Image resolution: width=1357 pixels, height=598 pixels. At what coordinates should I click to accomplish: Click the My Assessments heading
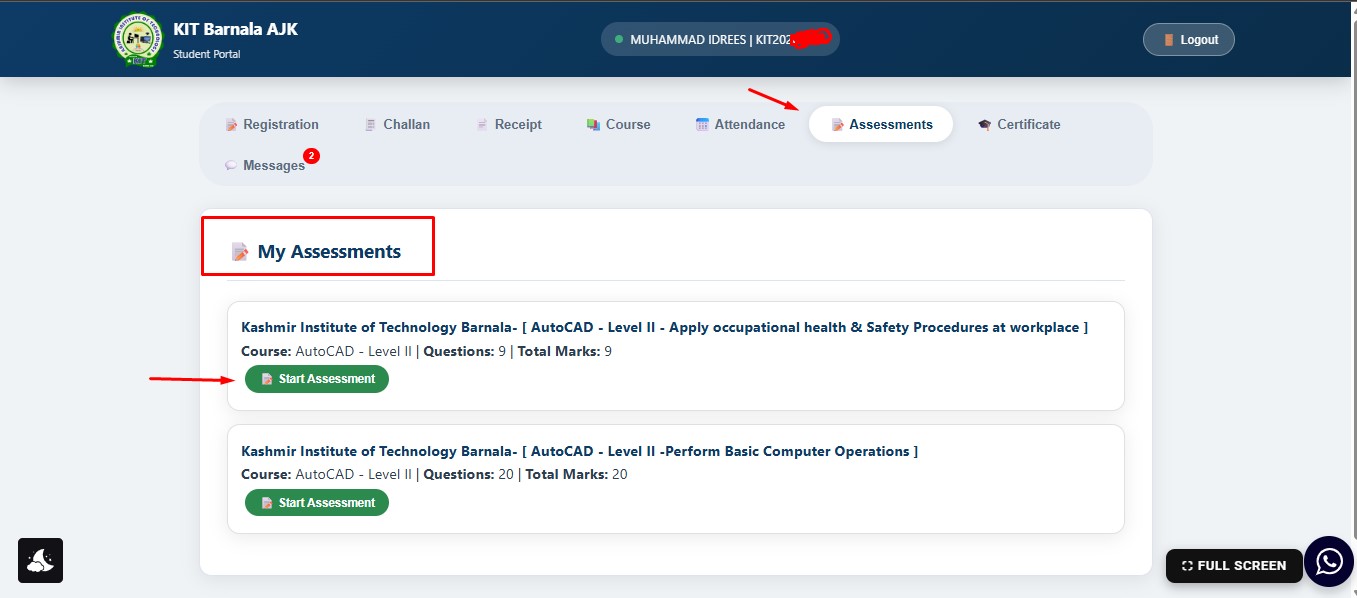click(329, 252)
